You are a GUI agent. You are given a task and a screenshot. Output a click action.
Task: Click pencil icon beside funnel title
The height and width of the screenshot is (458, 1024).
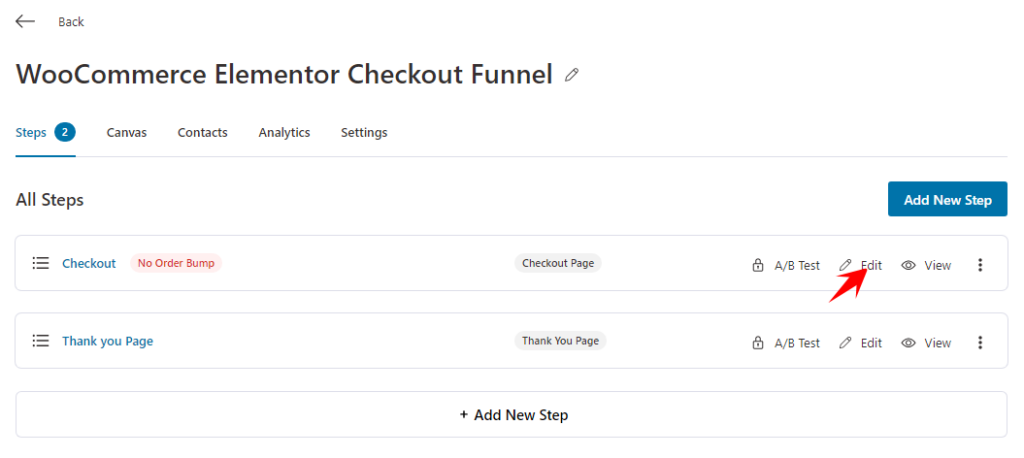coord(571,75)
